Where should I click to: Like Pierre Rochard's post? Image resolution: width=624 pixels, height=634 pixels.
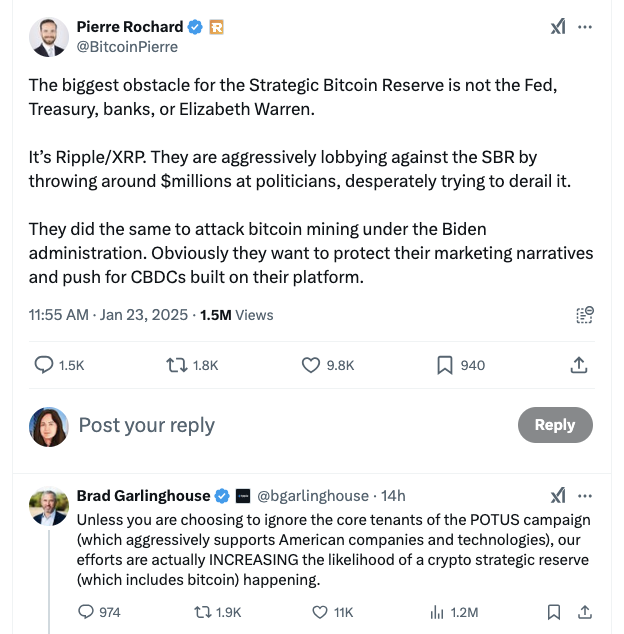click(x=311, y=365)
